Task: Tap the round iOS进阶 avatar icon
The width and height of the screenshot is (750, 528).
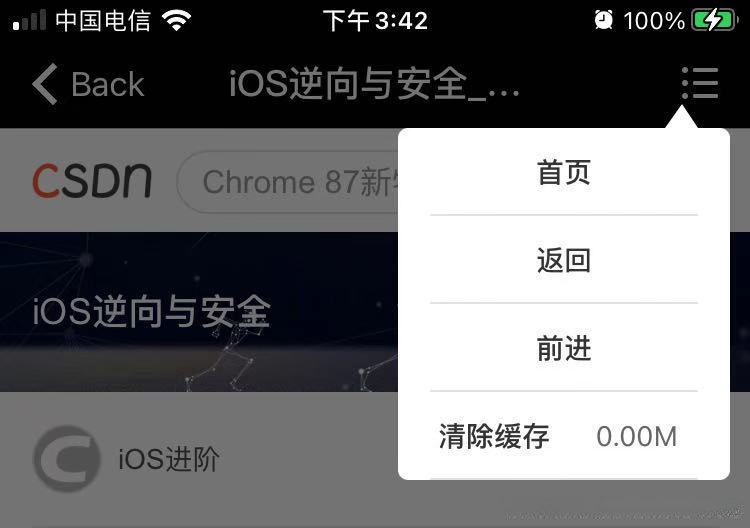Action: [x=67, y=458]
